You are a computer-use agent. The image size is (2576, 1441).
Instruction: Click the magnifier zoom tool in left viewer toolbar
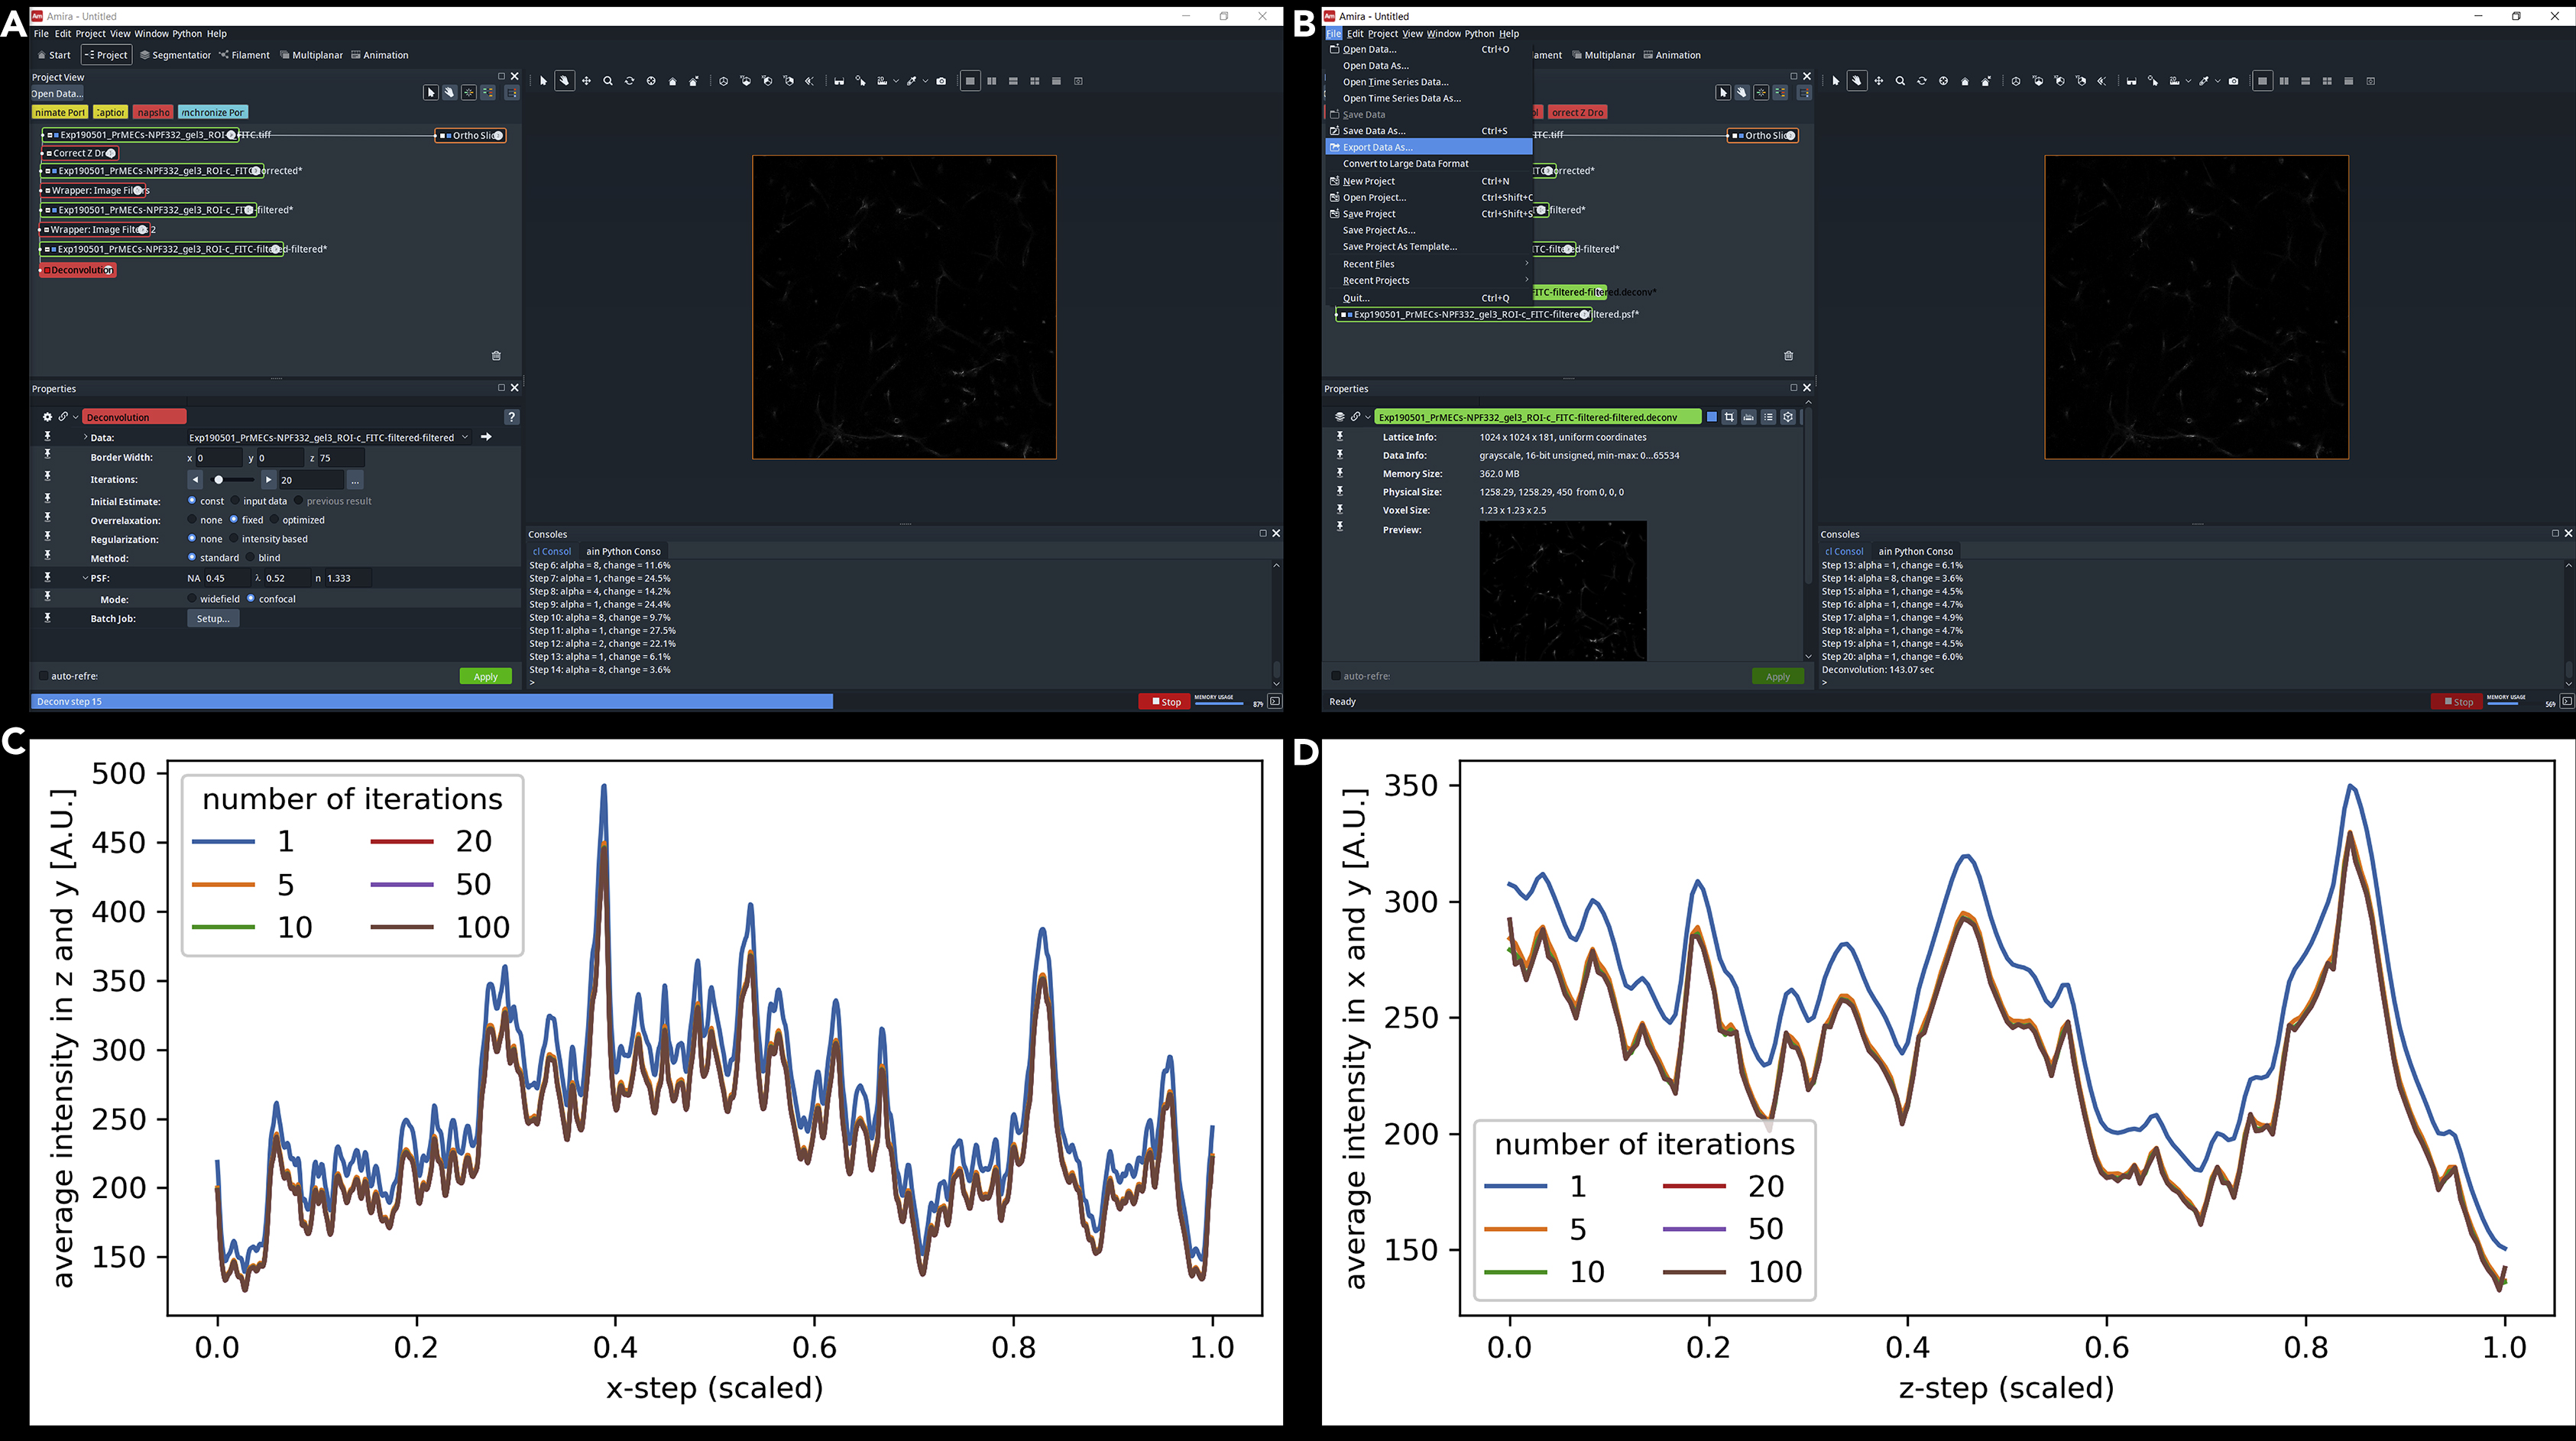tap(608, 81)
